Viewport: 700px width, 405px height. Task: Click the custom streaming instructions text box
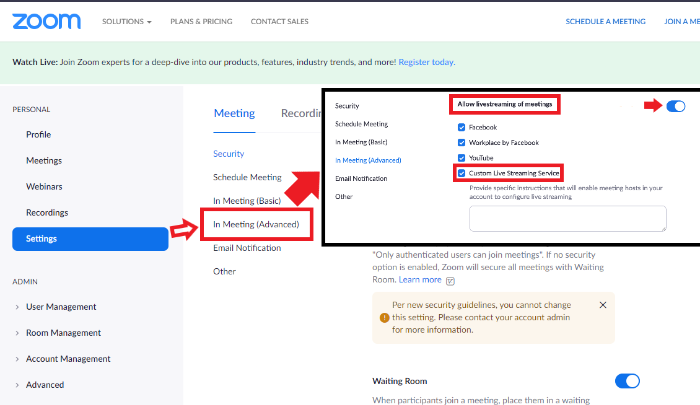point(568,218)
